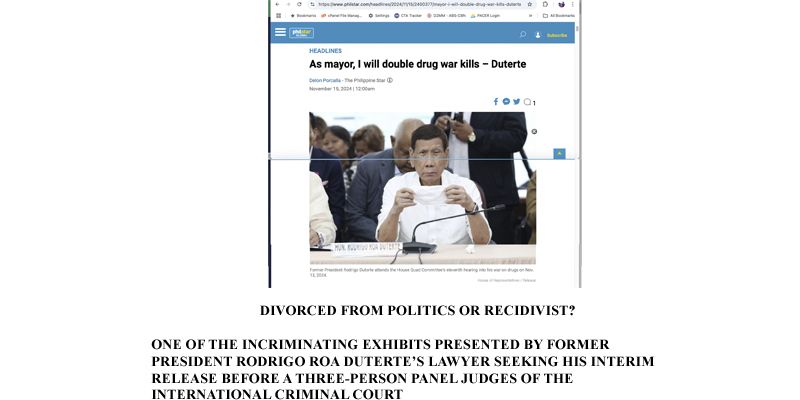Open the CTA Tracker bookmark
Viewport: 800px width, 400px height.
click(408, 16)
